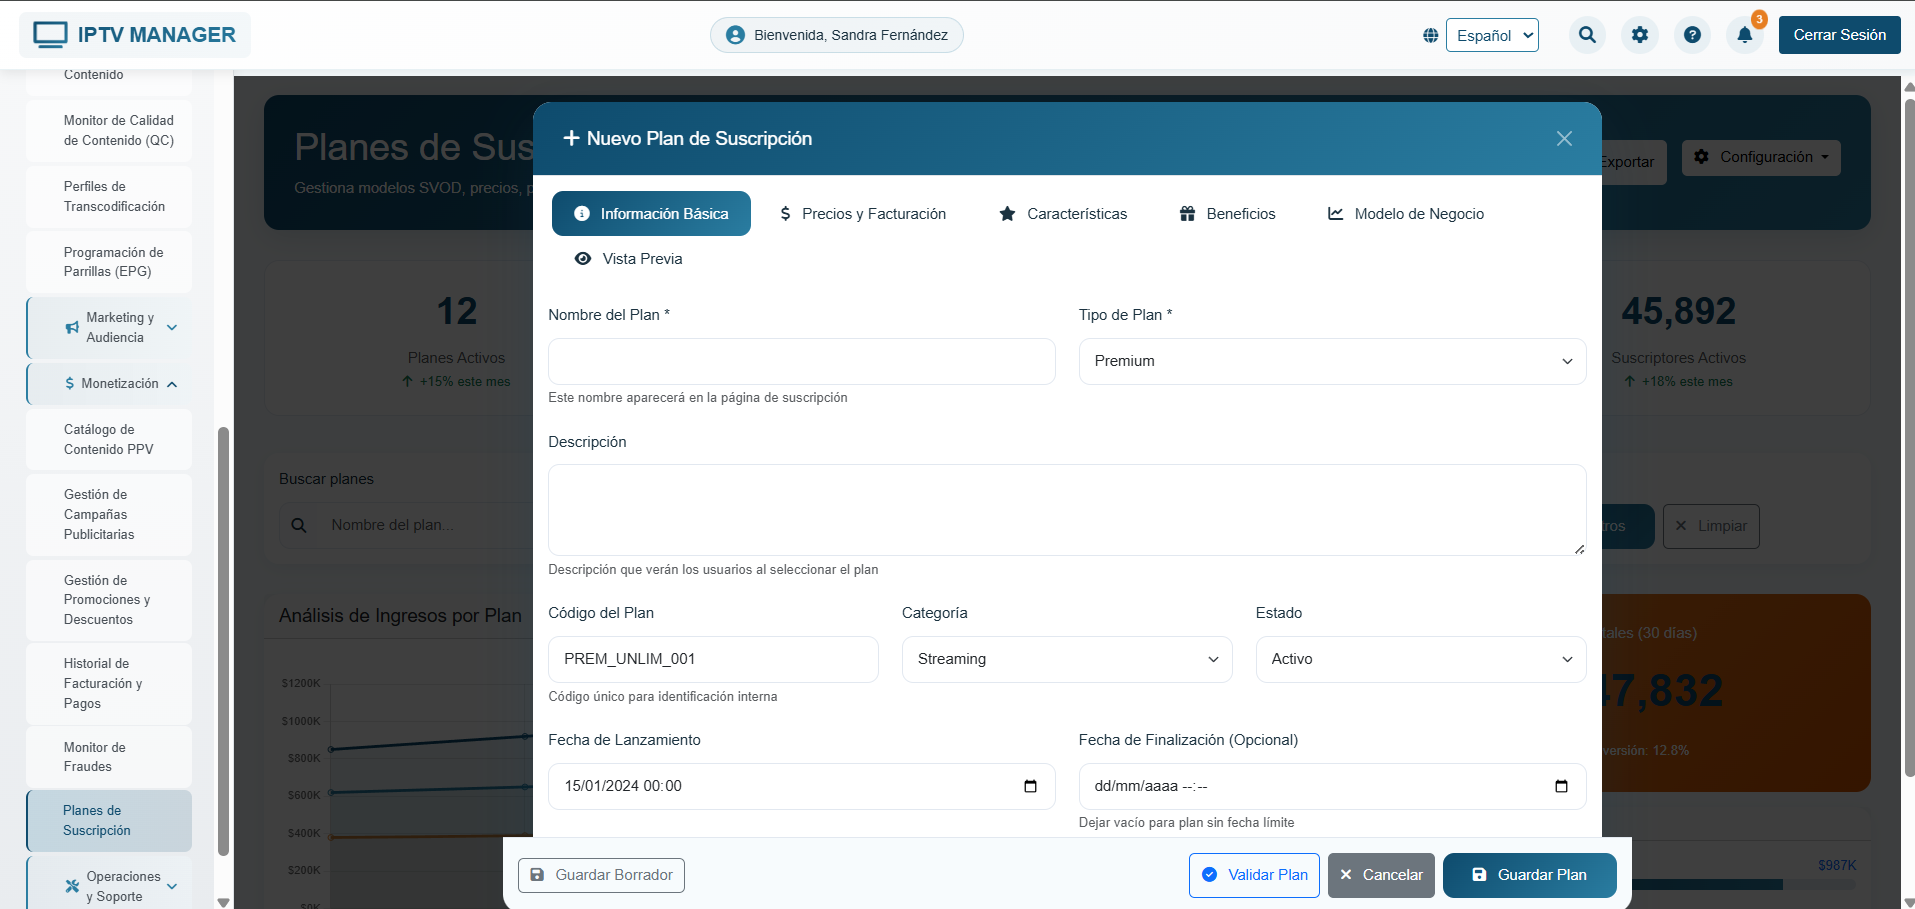Open the Tipo de Plan dropdown showing Premium
The width and height of the screenshot is (1915, 909).
point(1331,361)
